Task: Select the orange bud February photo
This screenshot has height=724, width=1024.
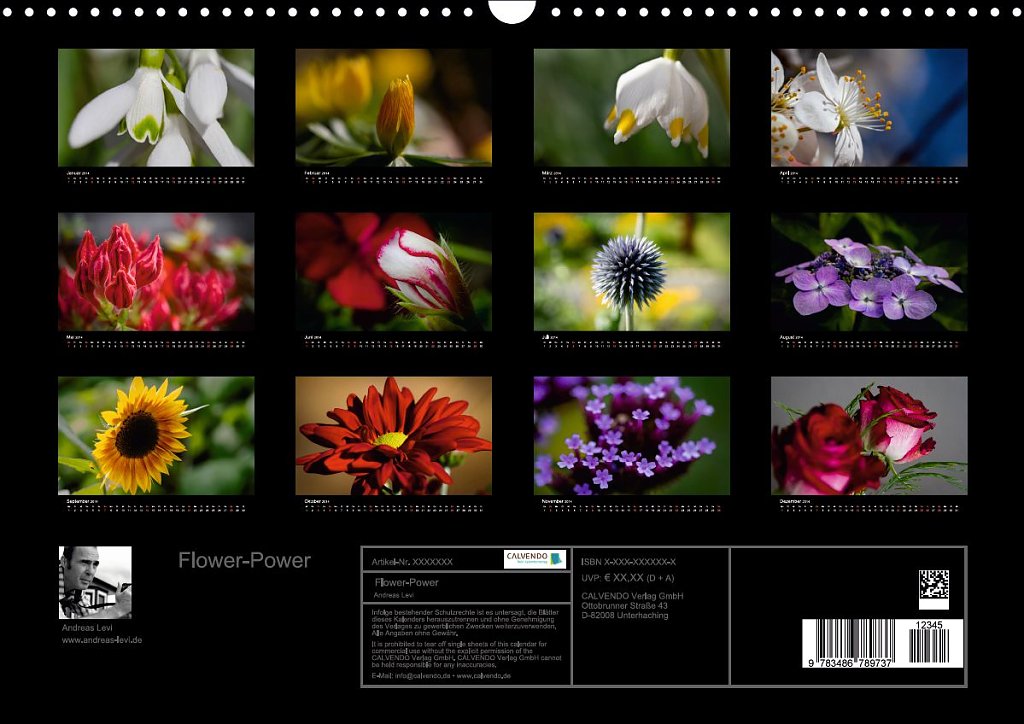Action: 393,108
